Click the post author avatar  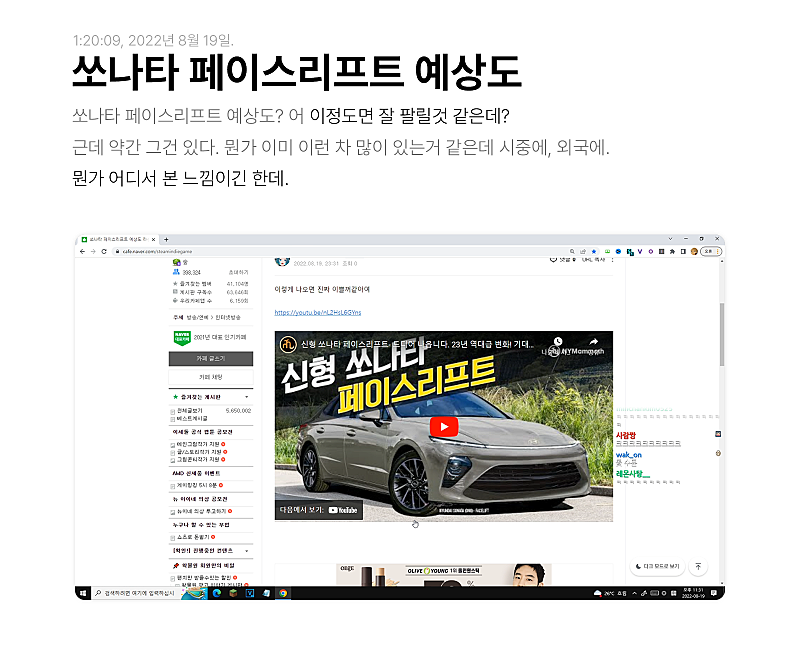click(x=282, y=262)
